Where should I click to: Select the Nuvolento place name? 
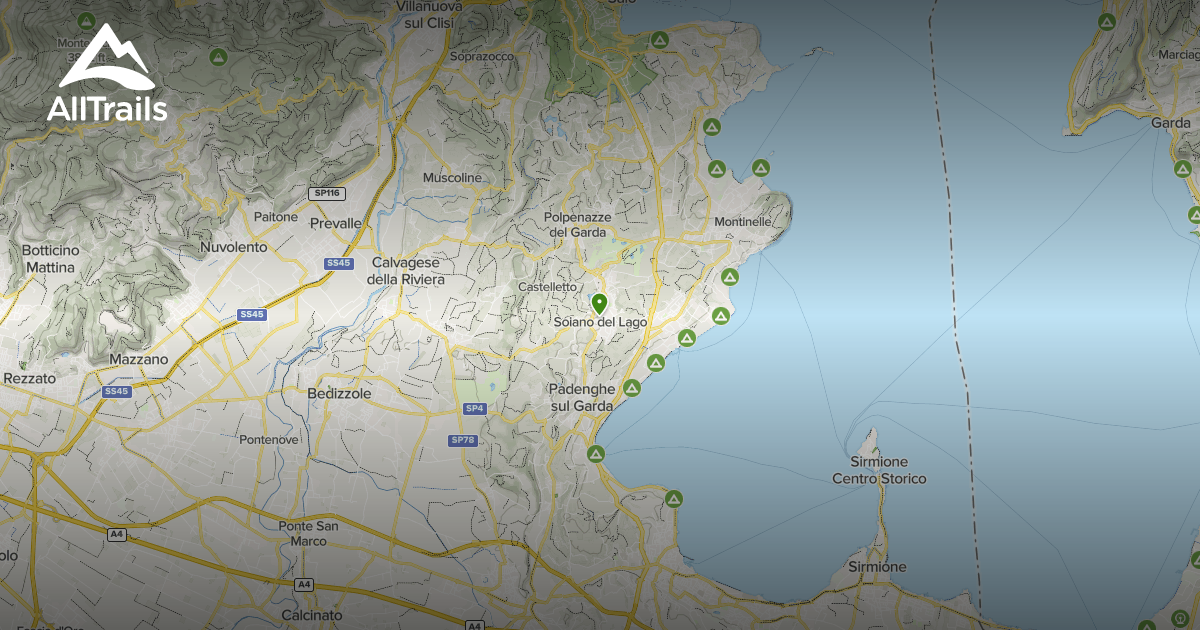(x=235, y=246)
